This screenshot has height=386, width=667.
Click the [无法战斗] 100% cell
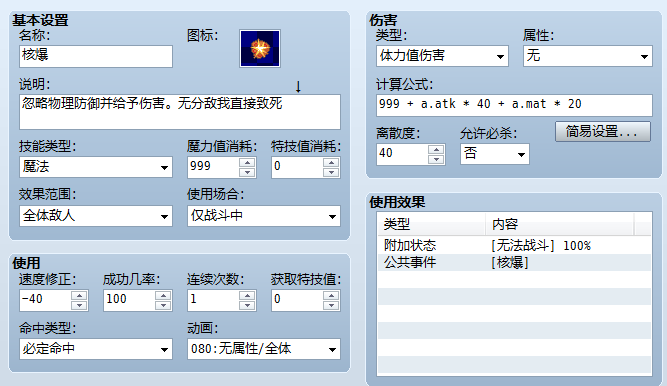[x=541, y=246]
